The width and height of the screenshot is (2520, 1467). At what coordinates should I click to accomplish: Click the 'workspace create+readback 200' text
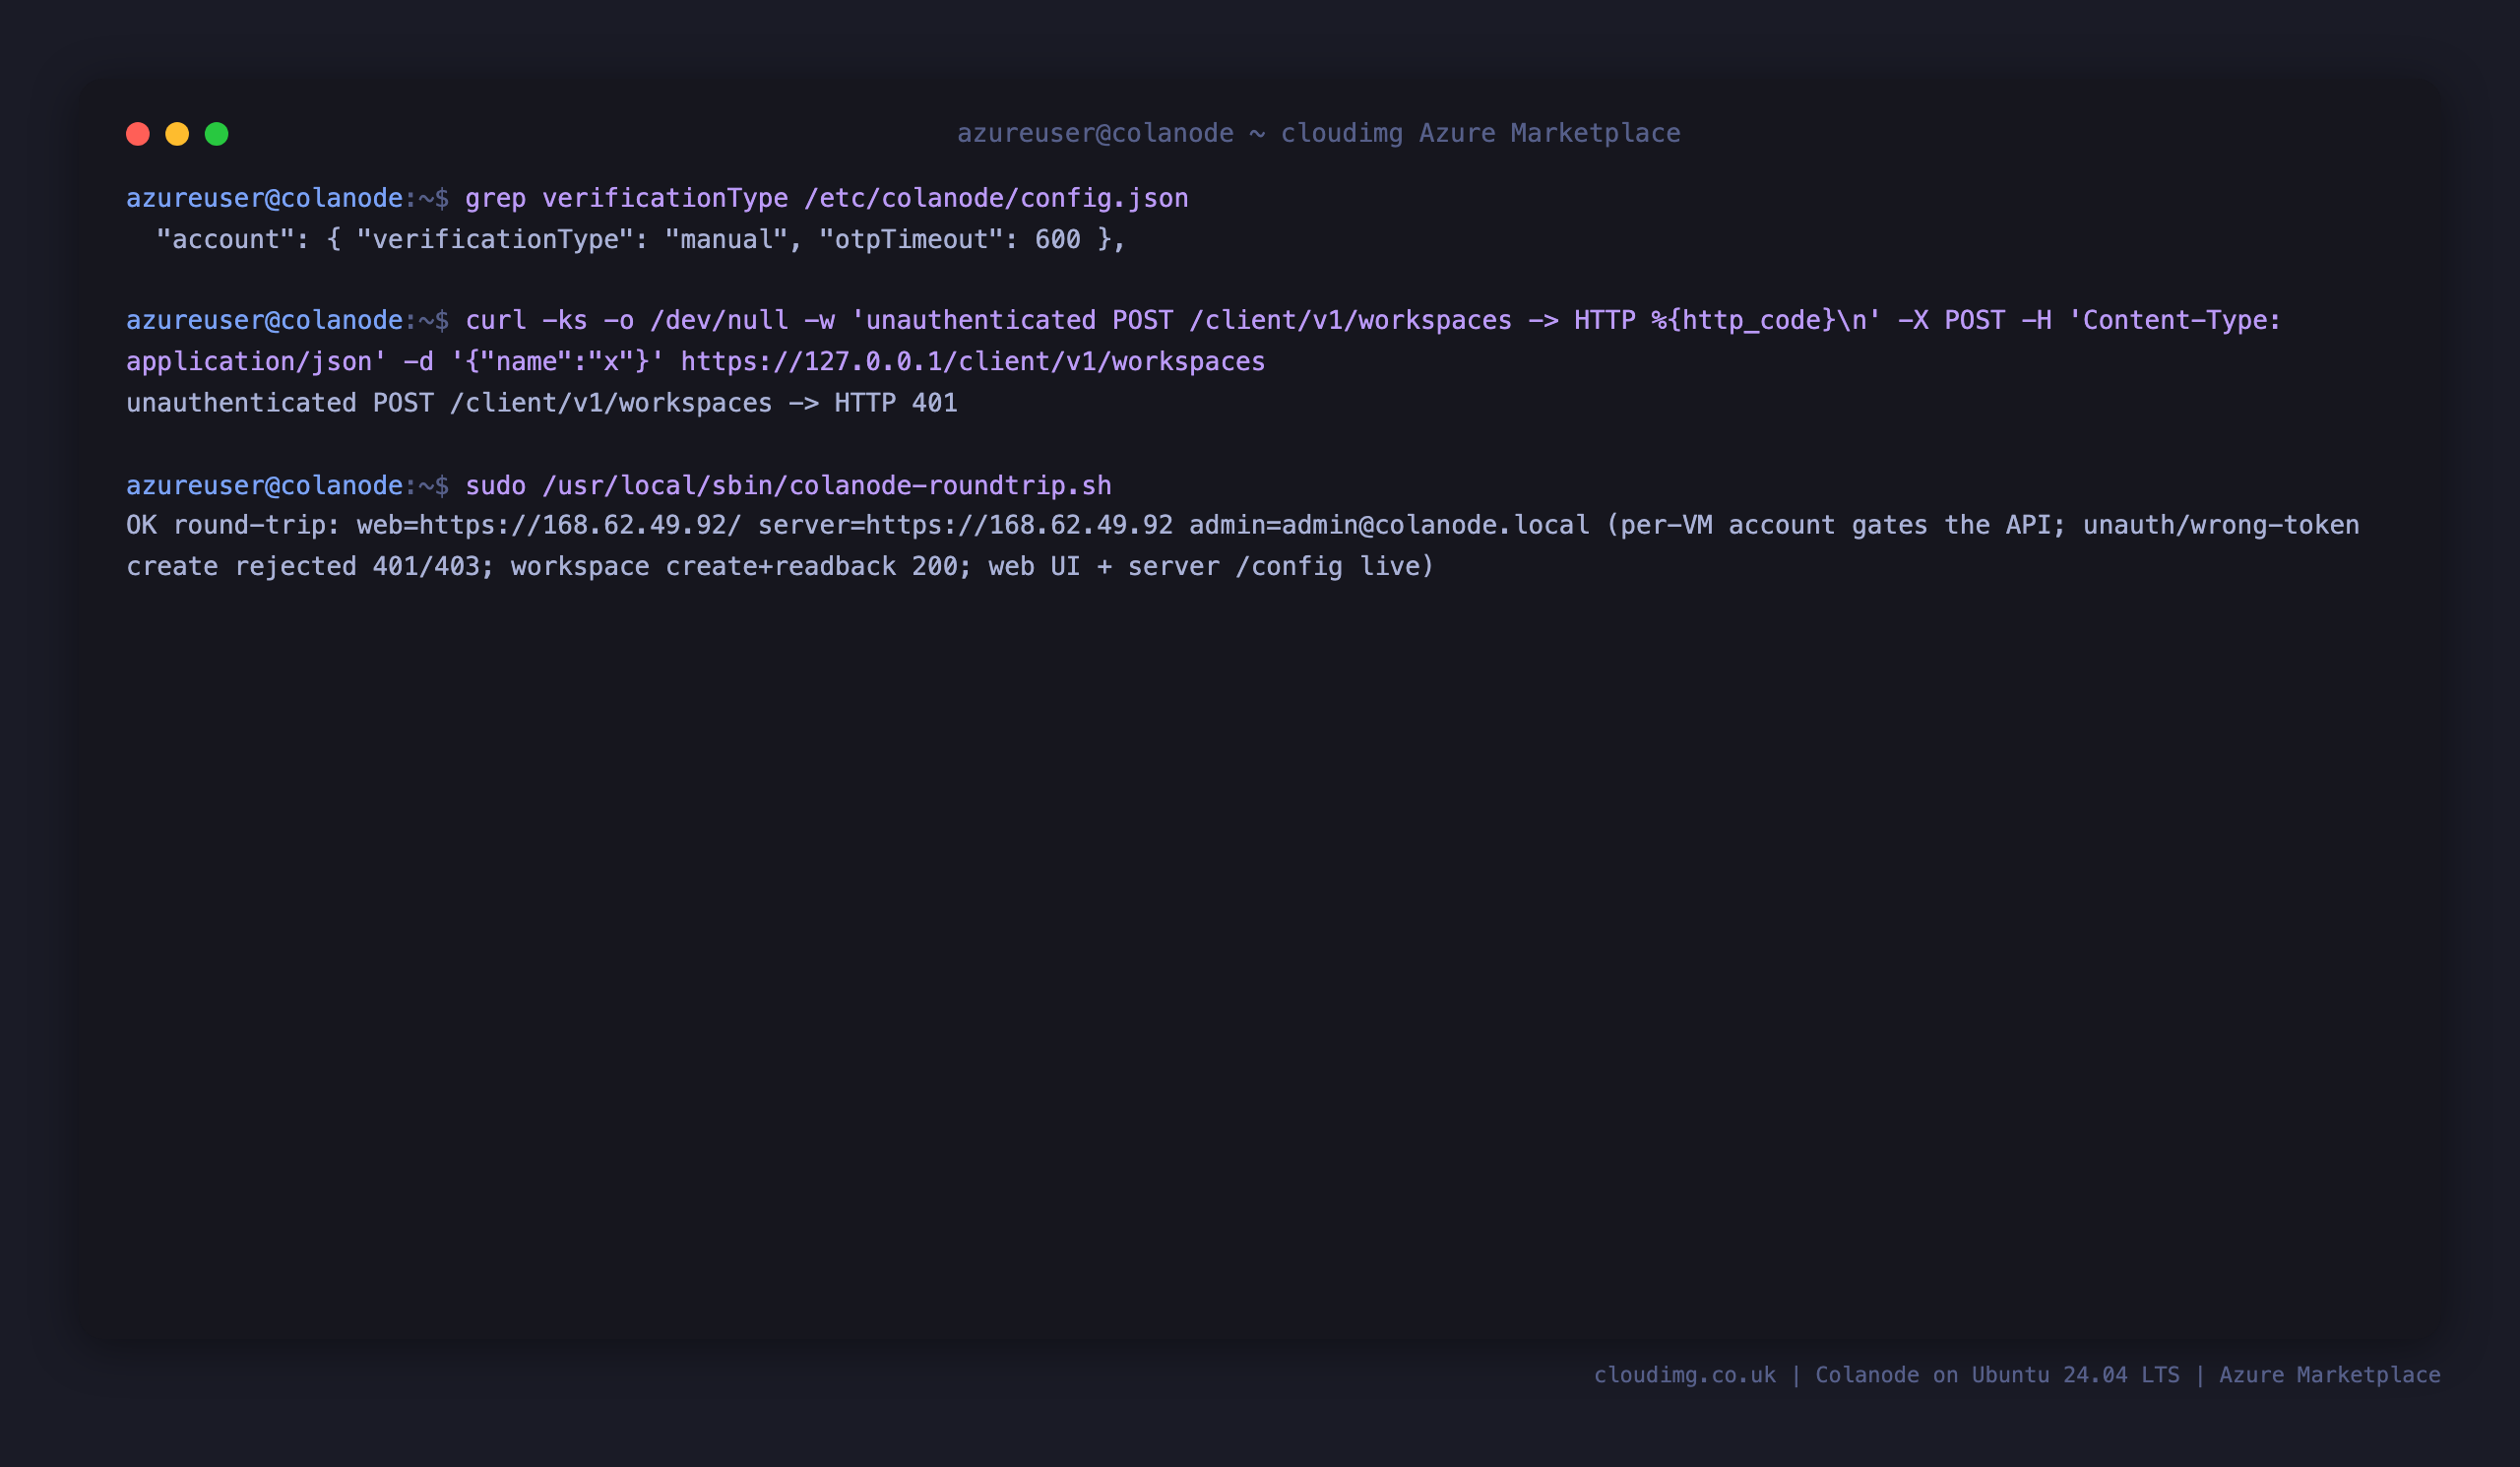pos(734,566)
